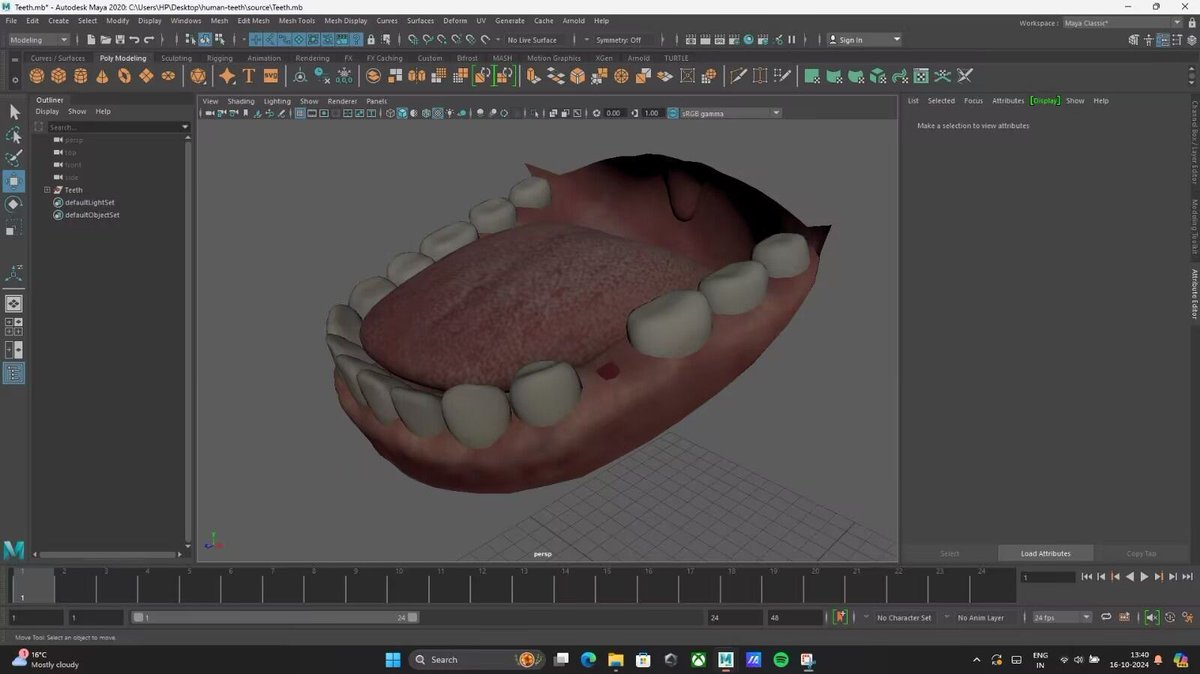This screenshot has height=674, width=1200.
Task: Switch to the Sculpting shelf tab
Action: [x=176, y=58]
